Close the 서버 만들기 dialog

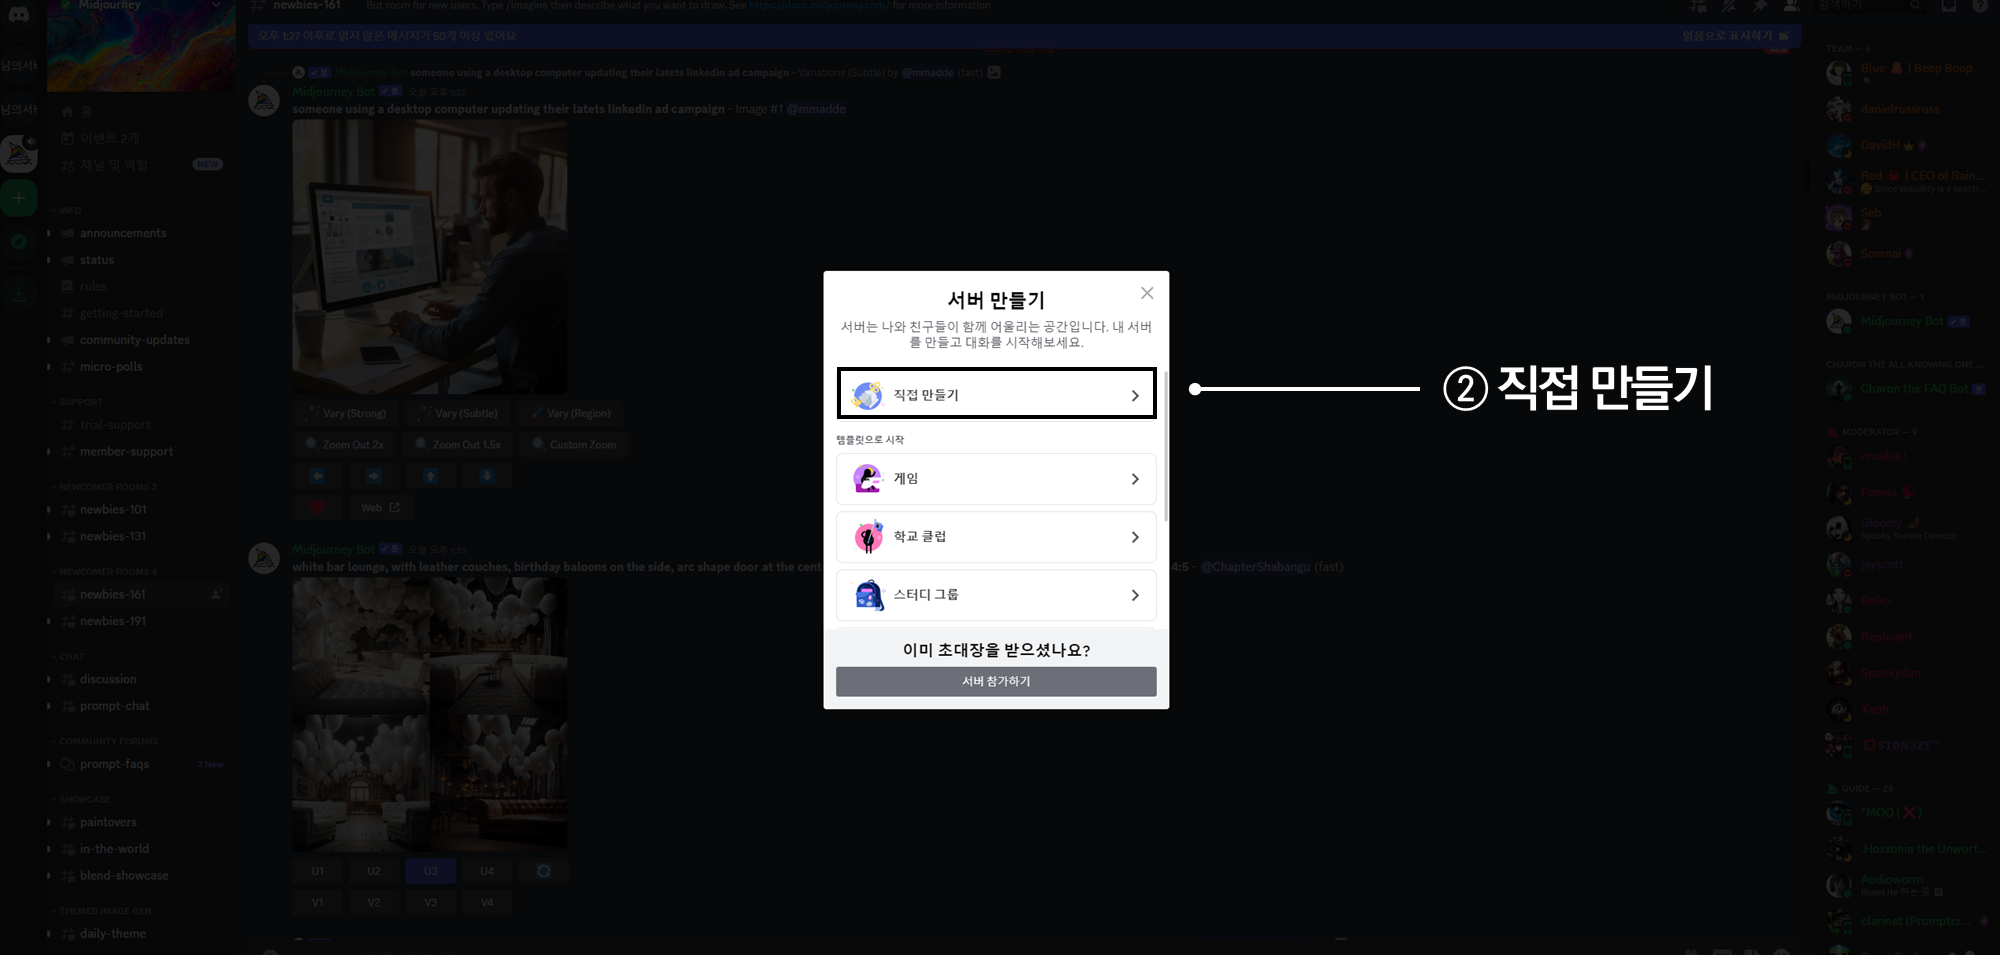click(1147, 293)
